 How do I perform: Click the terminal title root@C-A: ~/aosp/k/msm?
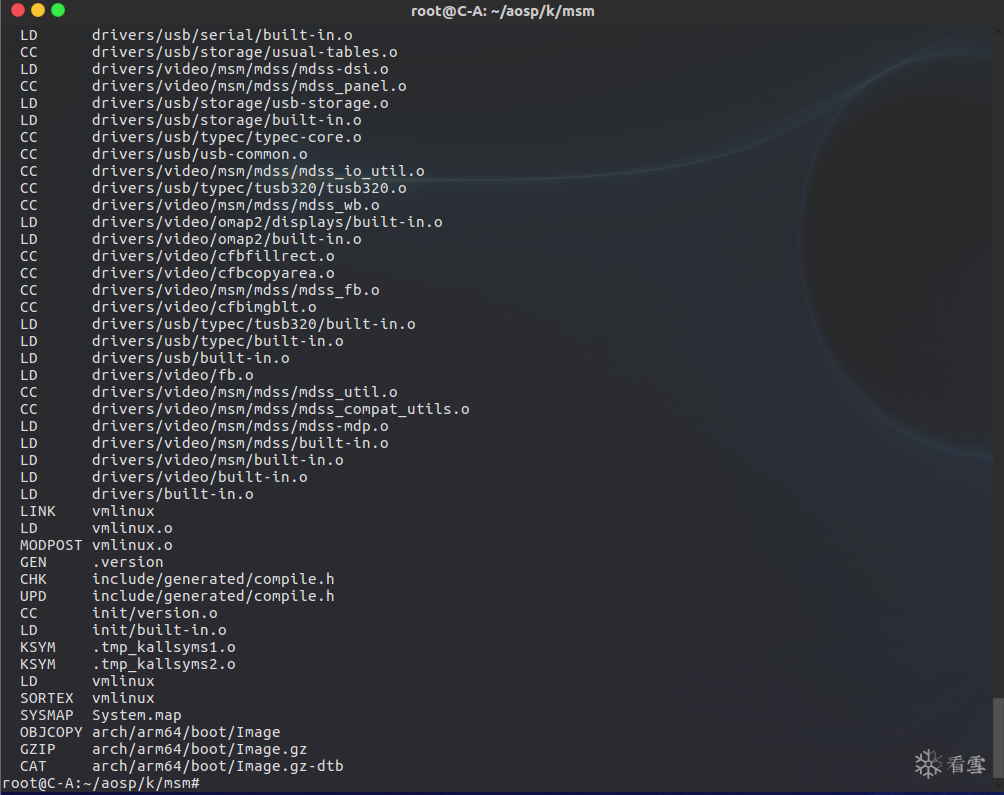pyautogui.click(x=503, y=11)
